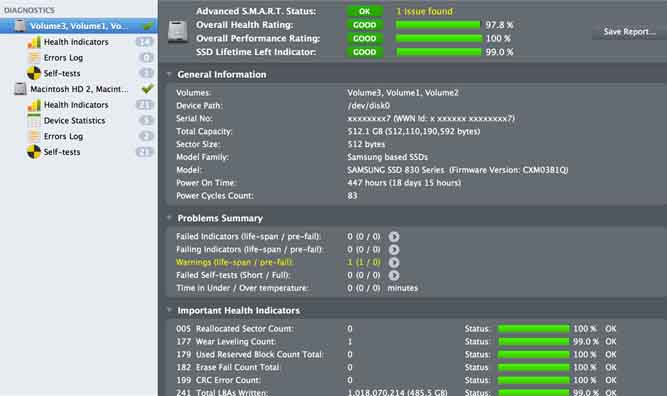Click the '97.8 %' health rating value
667x396 pixels.
click(x=499, y=25)
